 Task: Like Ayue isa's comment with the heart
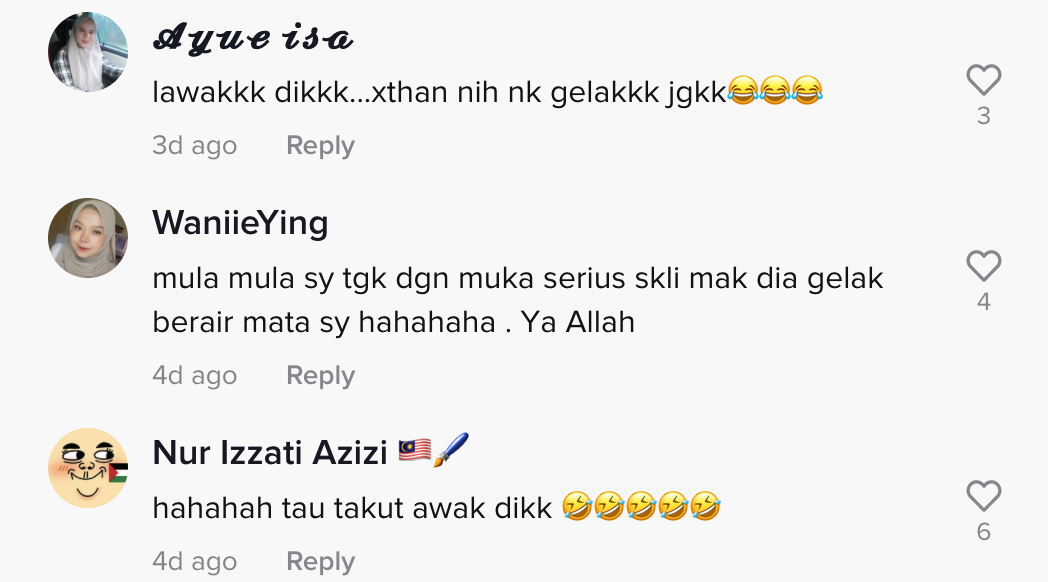point(983,80)
